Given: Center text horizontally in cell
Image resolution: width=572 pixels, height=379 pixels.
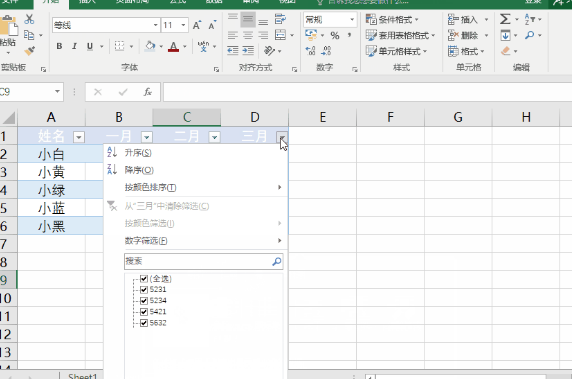Looking at the screenshot, I should click(x=248, y=35).
